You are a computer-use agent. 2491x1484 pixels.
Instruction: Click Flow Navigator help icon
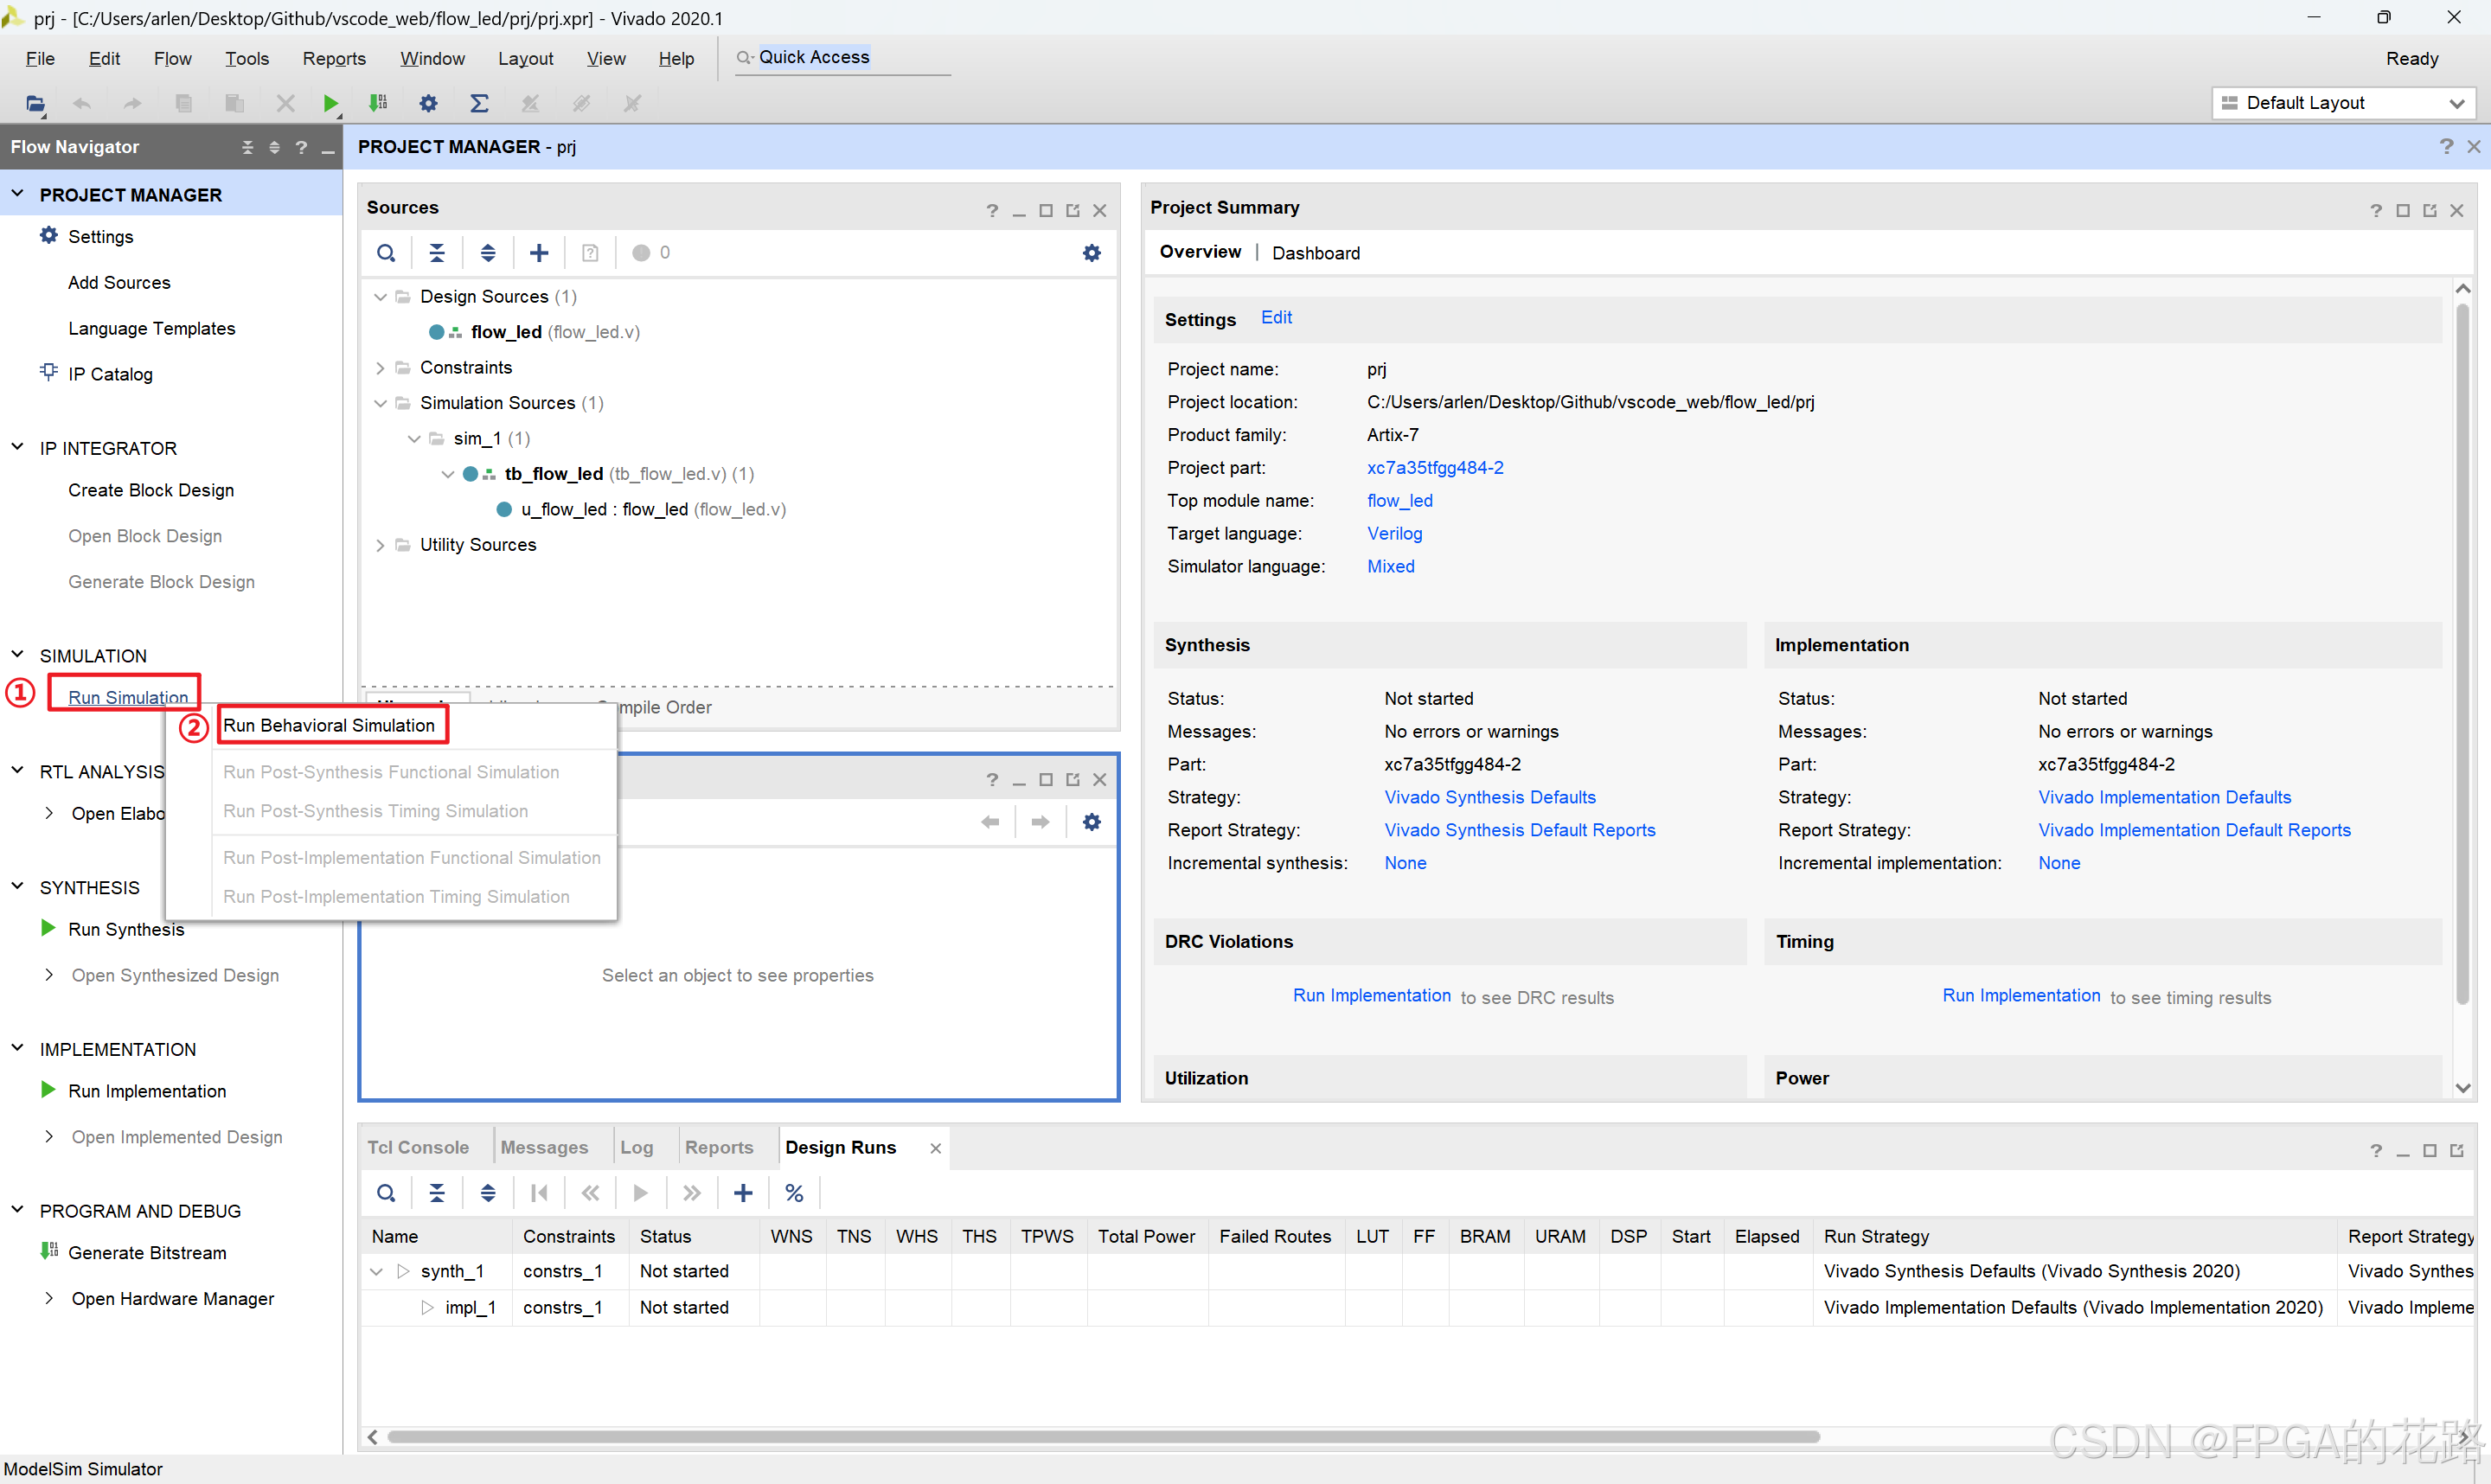click(301, 148)
